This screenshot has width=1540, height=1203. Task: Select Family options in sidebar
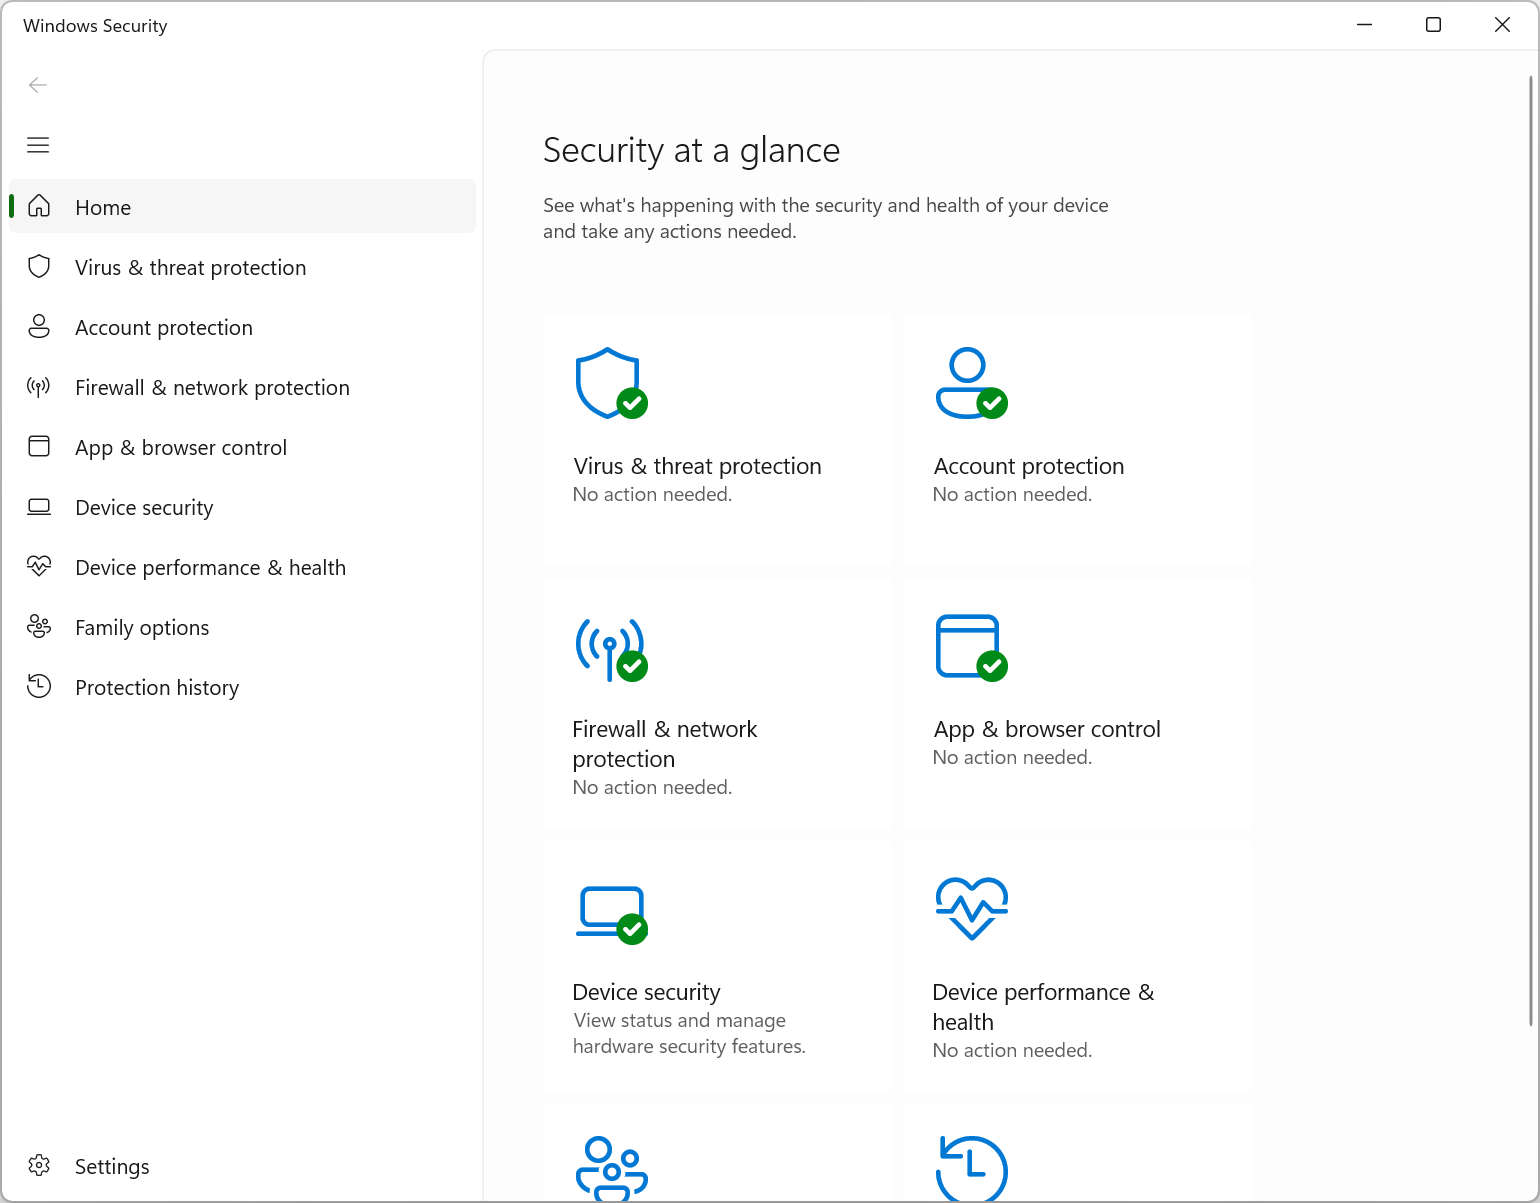pyautogui.click(x=242, y=627)
